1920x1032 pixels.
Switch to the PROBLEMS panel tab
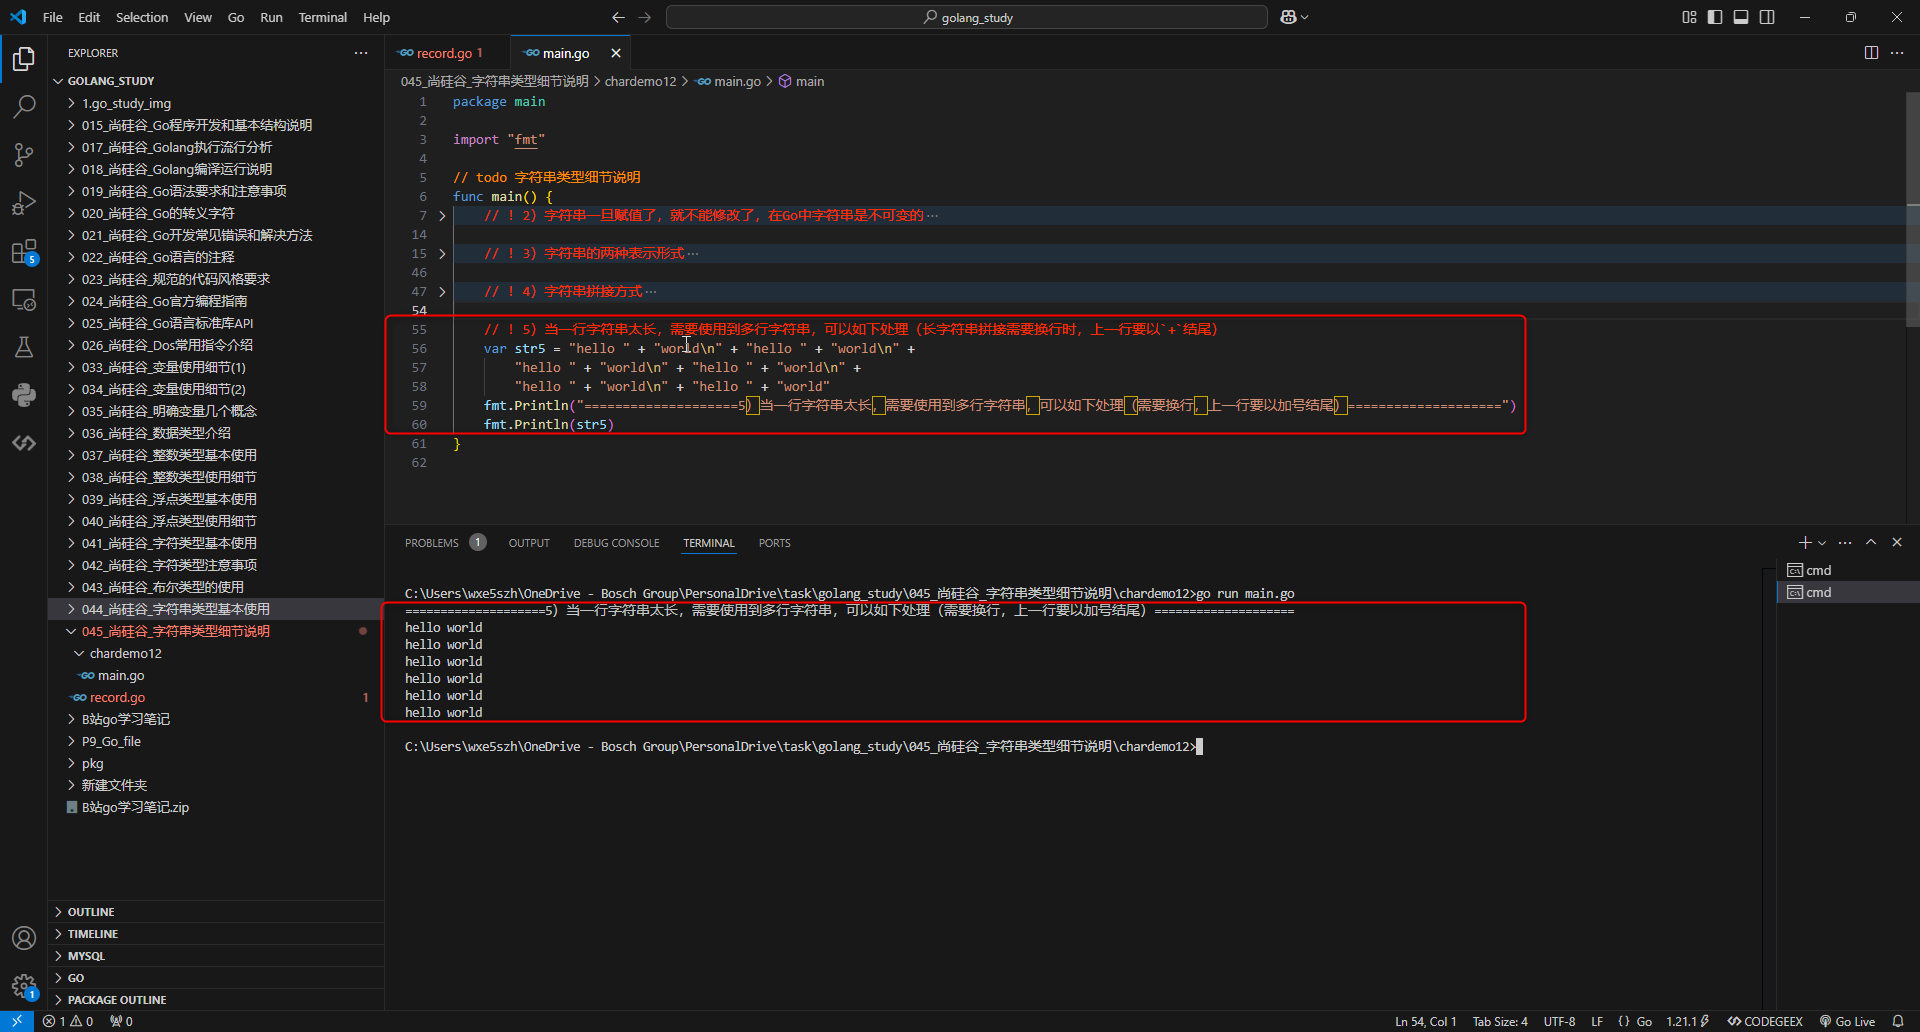click(x=445, y=543)
